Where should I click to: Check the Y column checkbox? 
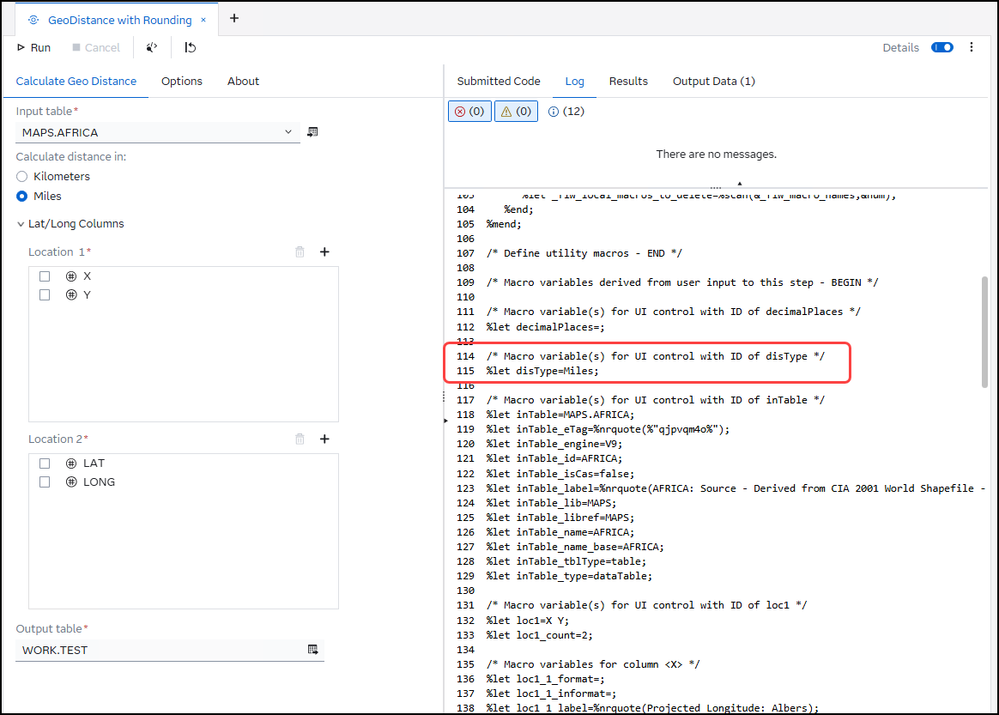pos(45,295)
